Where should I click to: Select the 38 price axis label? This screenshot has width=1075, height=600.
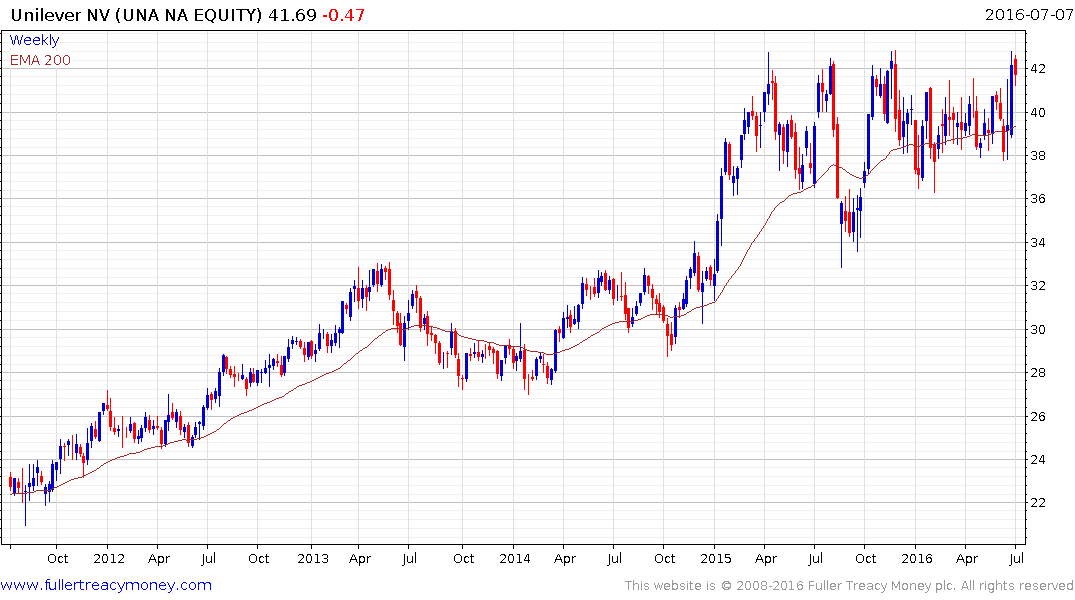(x=1038, y=156)
